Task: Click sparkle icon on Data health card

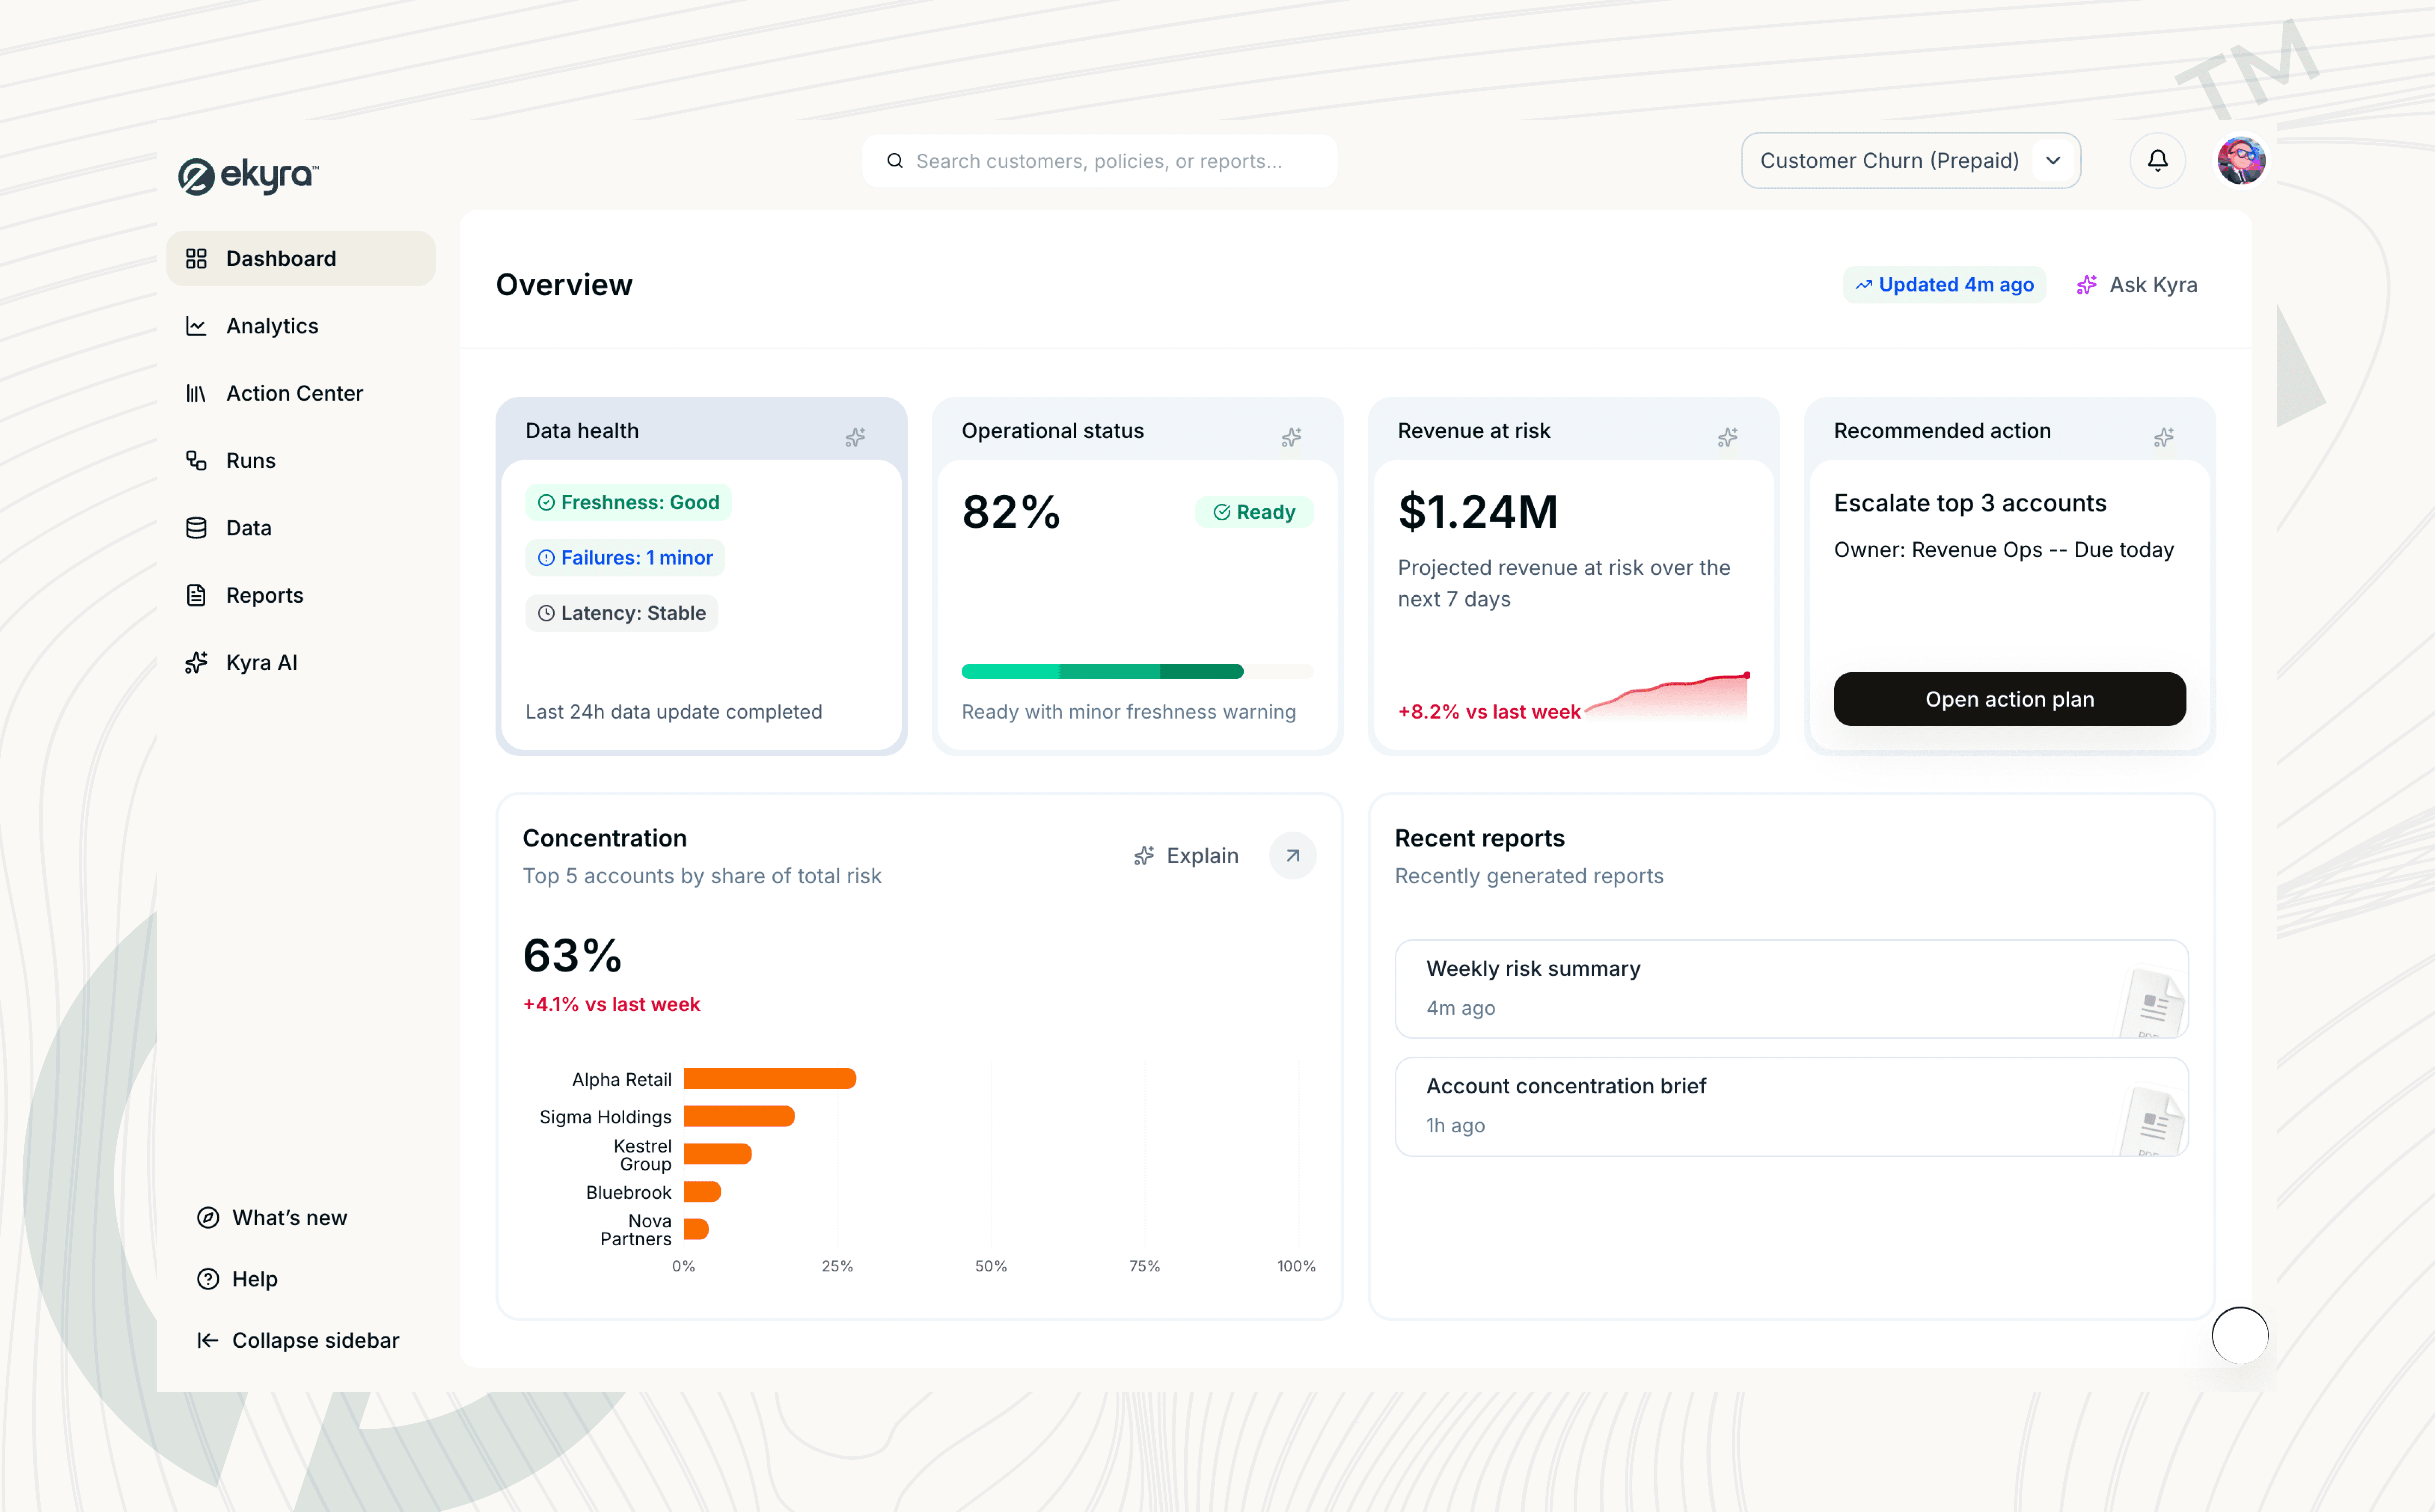Action: [x=855, y=437]
